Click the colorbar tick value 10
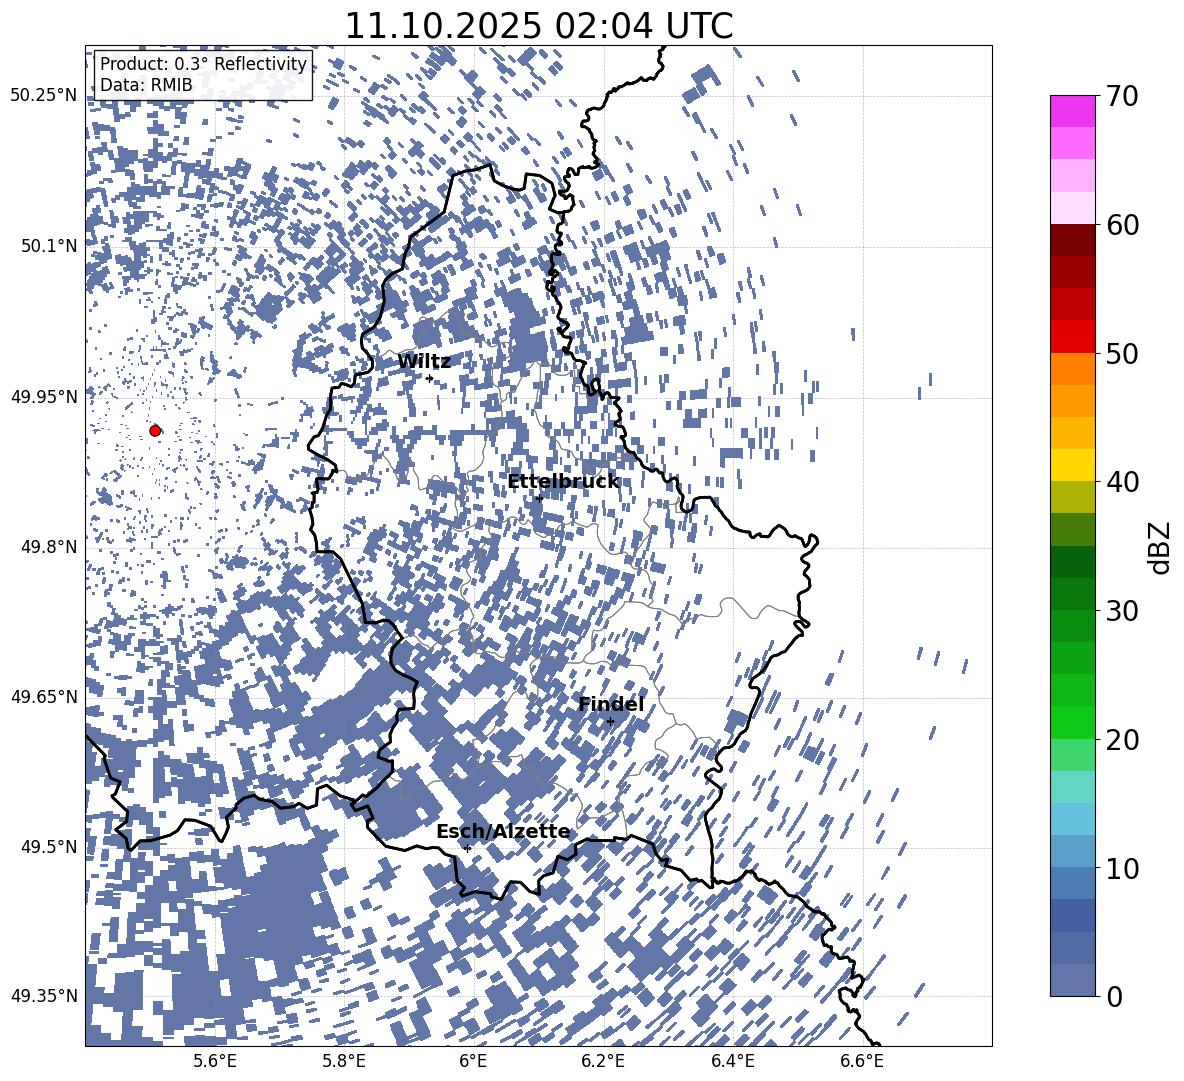 (1122, 867)
